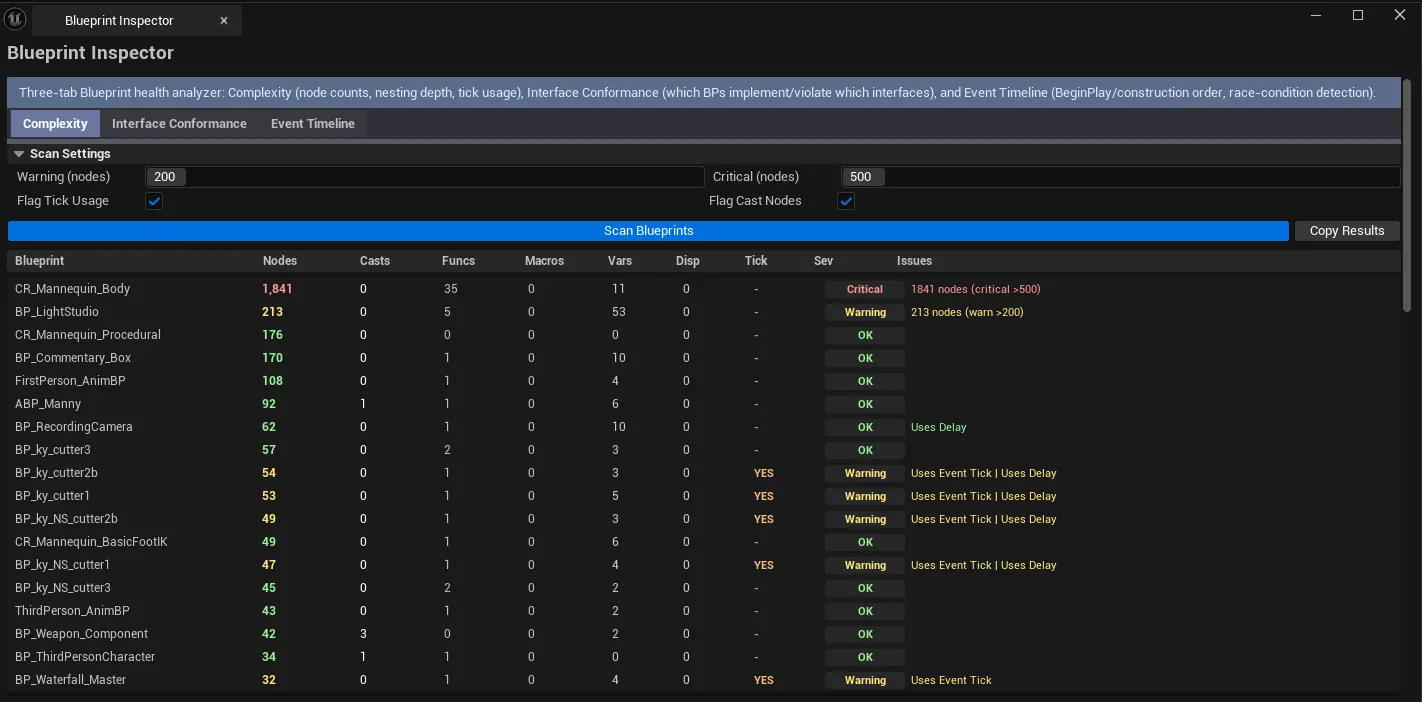The width and height of the screenshot is (1422, 702).
Task: Edit the Warning (nodes) value field
Action: (x=425, y=177)
